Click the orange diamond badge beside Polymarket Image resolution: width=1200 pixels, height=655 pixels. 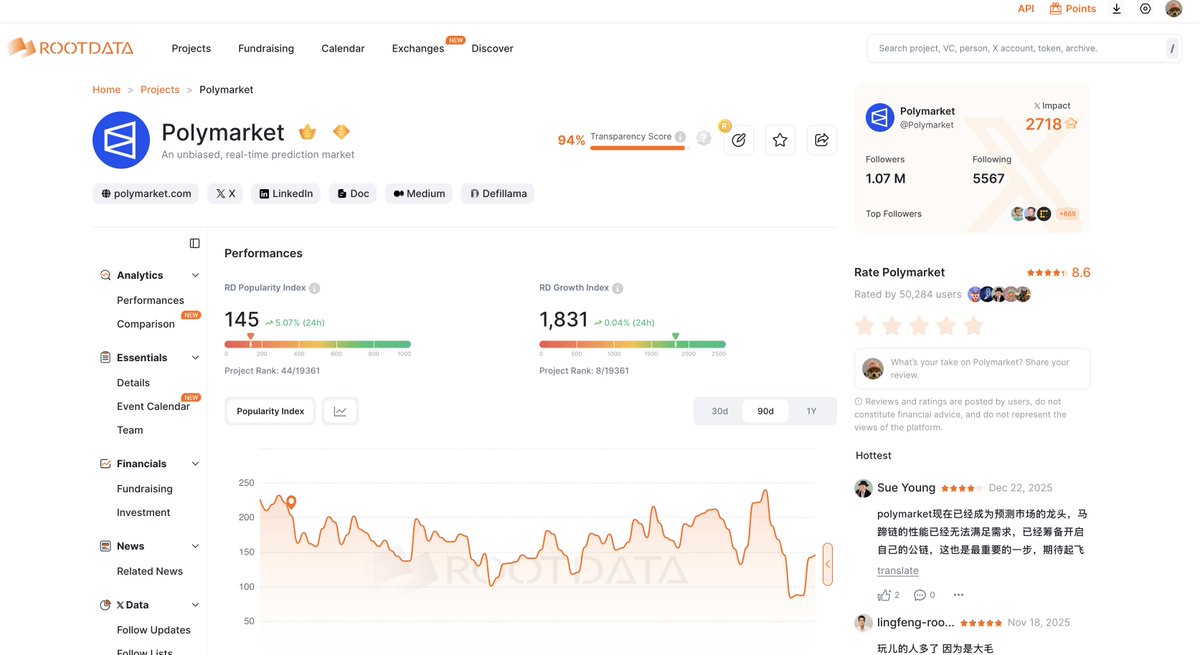(x=341, y=132)
